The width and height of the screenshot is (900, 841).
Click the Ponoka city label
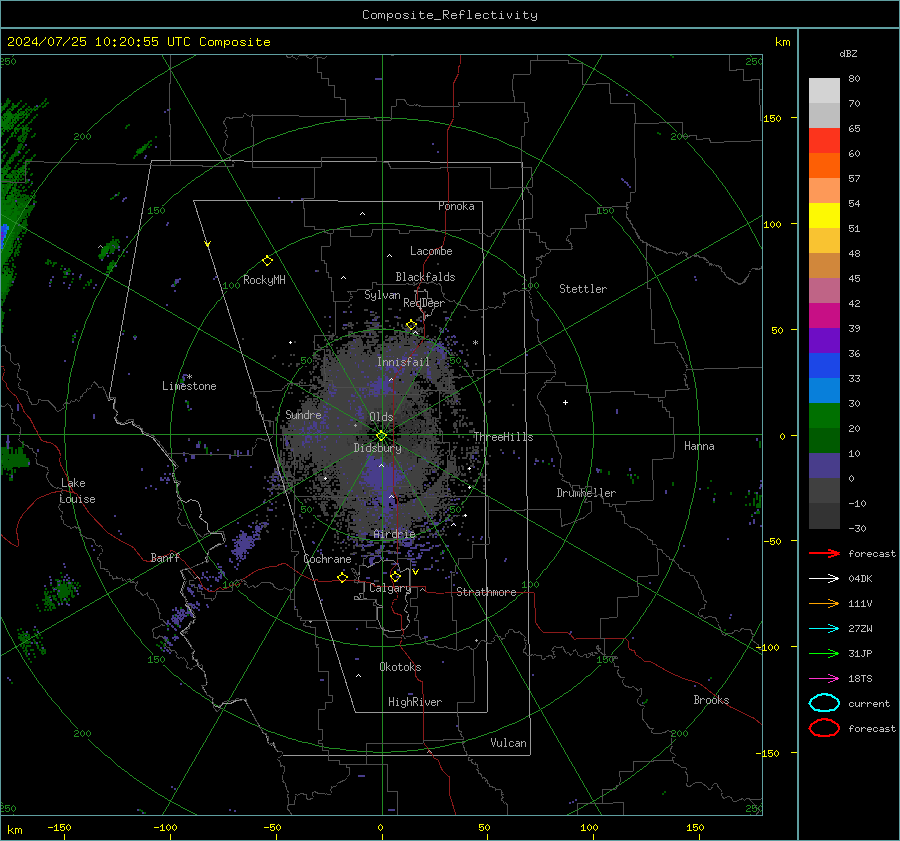tap(456, 206)
